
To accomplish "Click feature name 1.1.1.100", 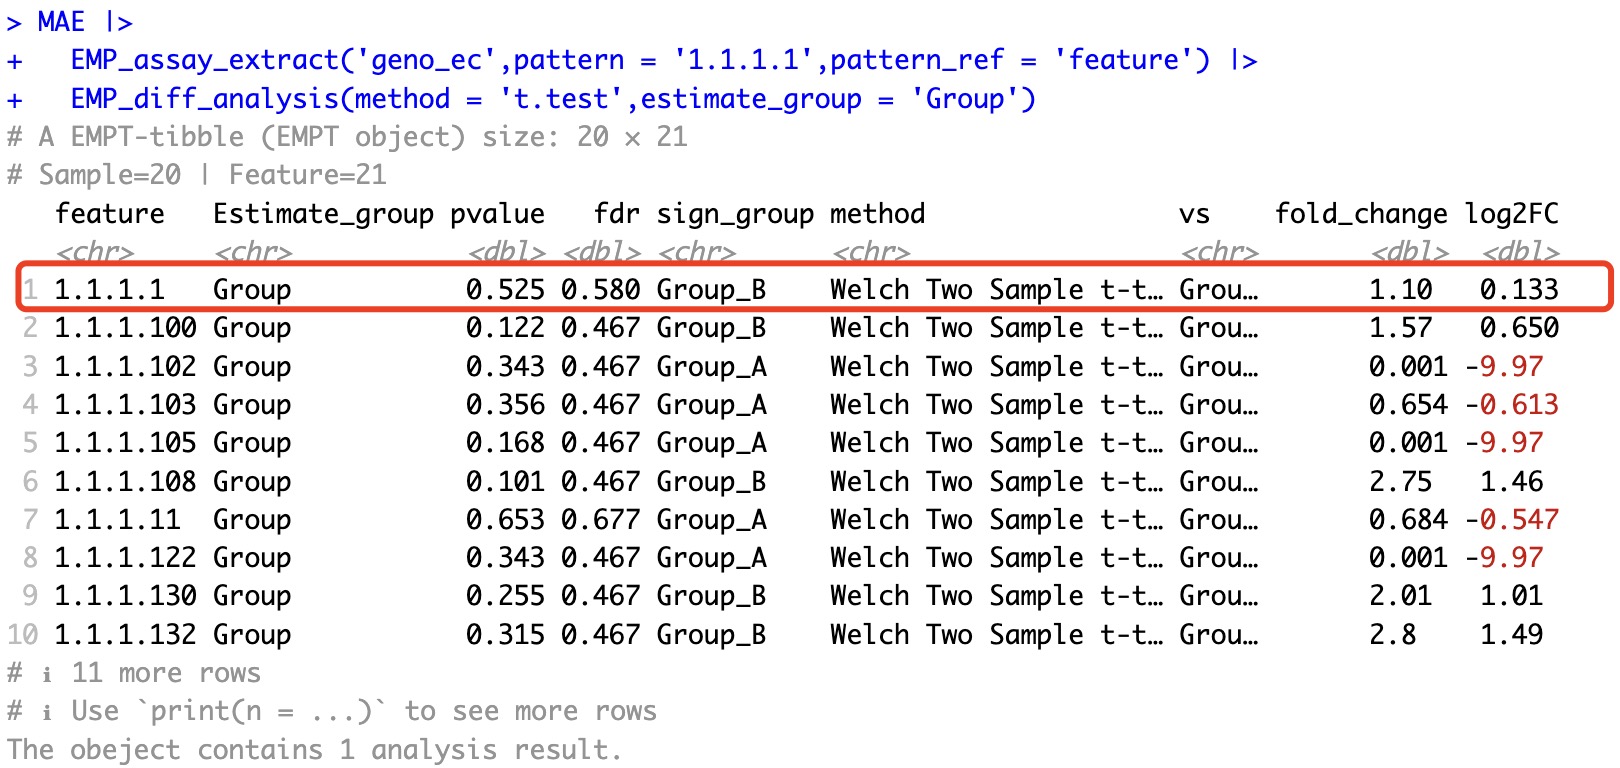I will 125,328.
